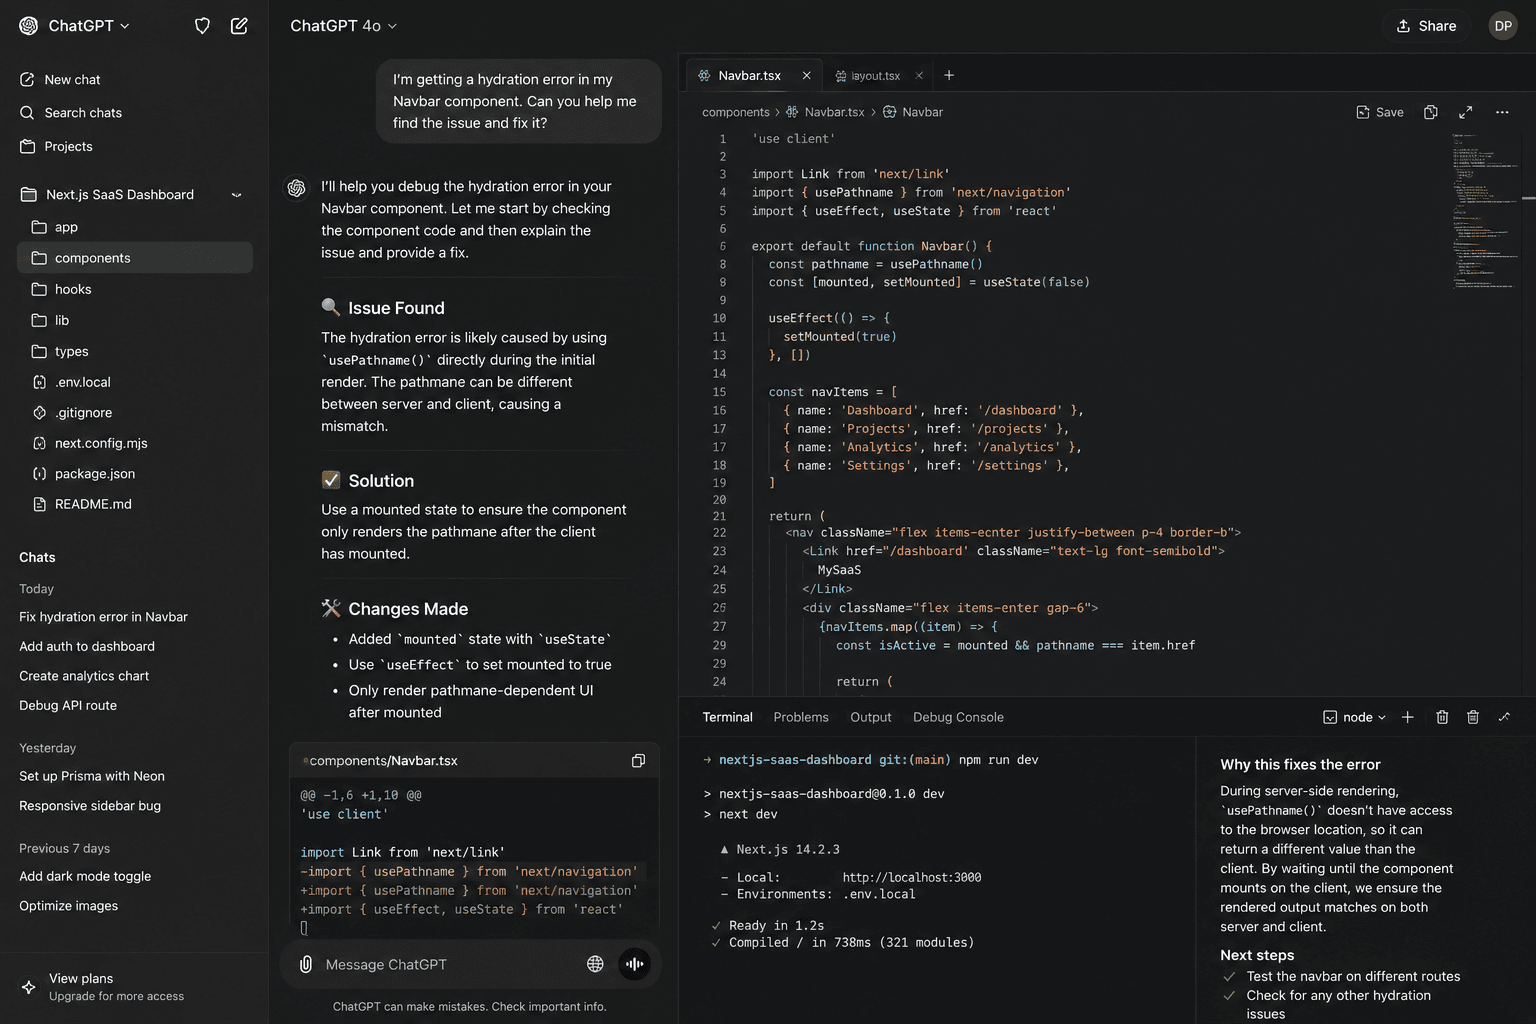Click the ChatGPT logo in the sidebar

(x=29, y=26)
